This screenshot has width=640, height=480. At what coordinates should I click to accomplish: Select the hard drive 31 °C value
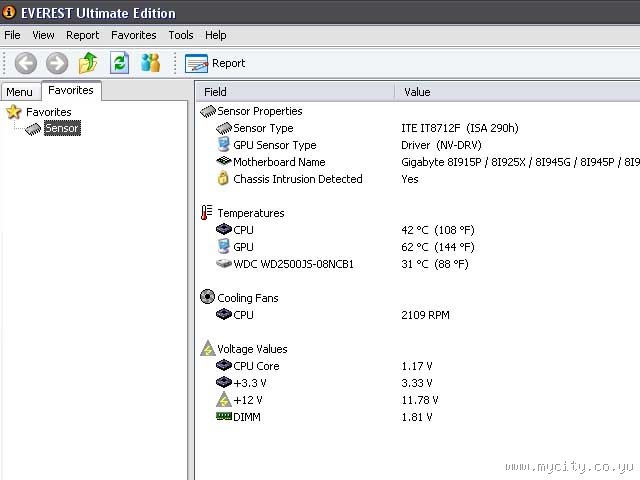(435, 264)
